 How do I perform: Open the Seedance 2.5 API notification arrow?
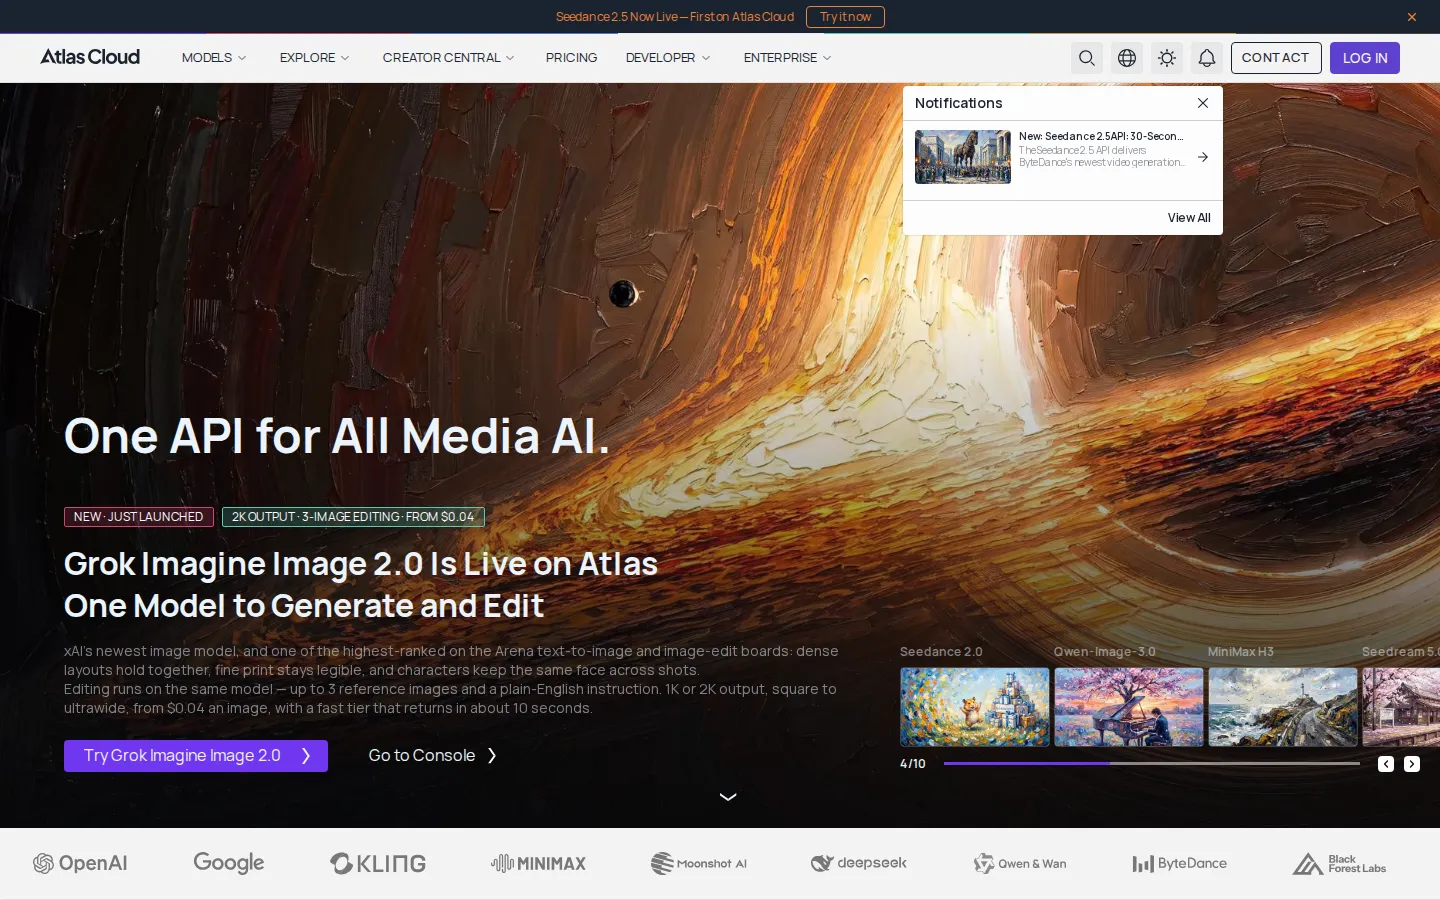[x=1203, y=157]
